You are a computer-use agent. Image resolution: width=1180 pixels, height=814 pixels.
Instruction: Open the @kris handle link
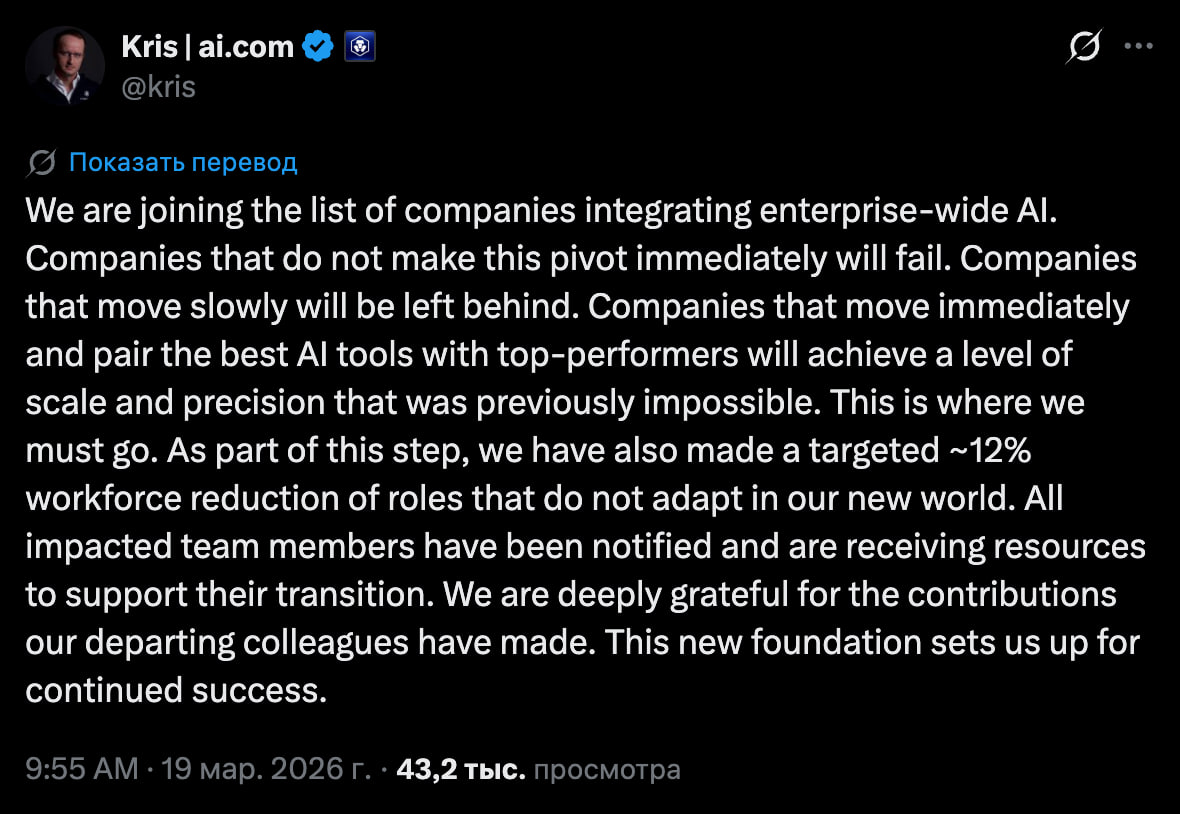point(159,87)
